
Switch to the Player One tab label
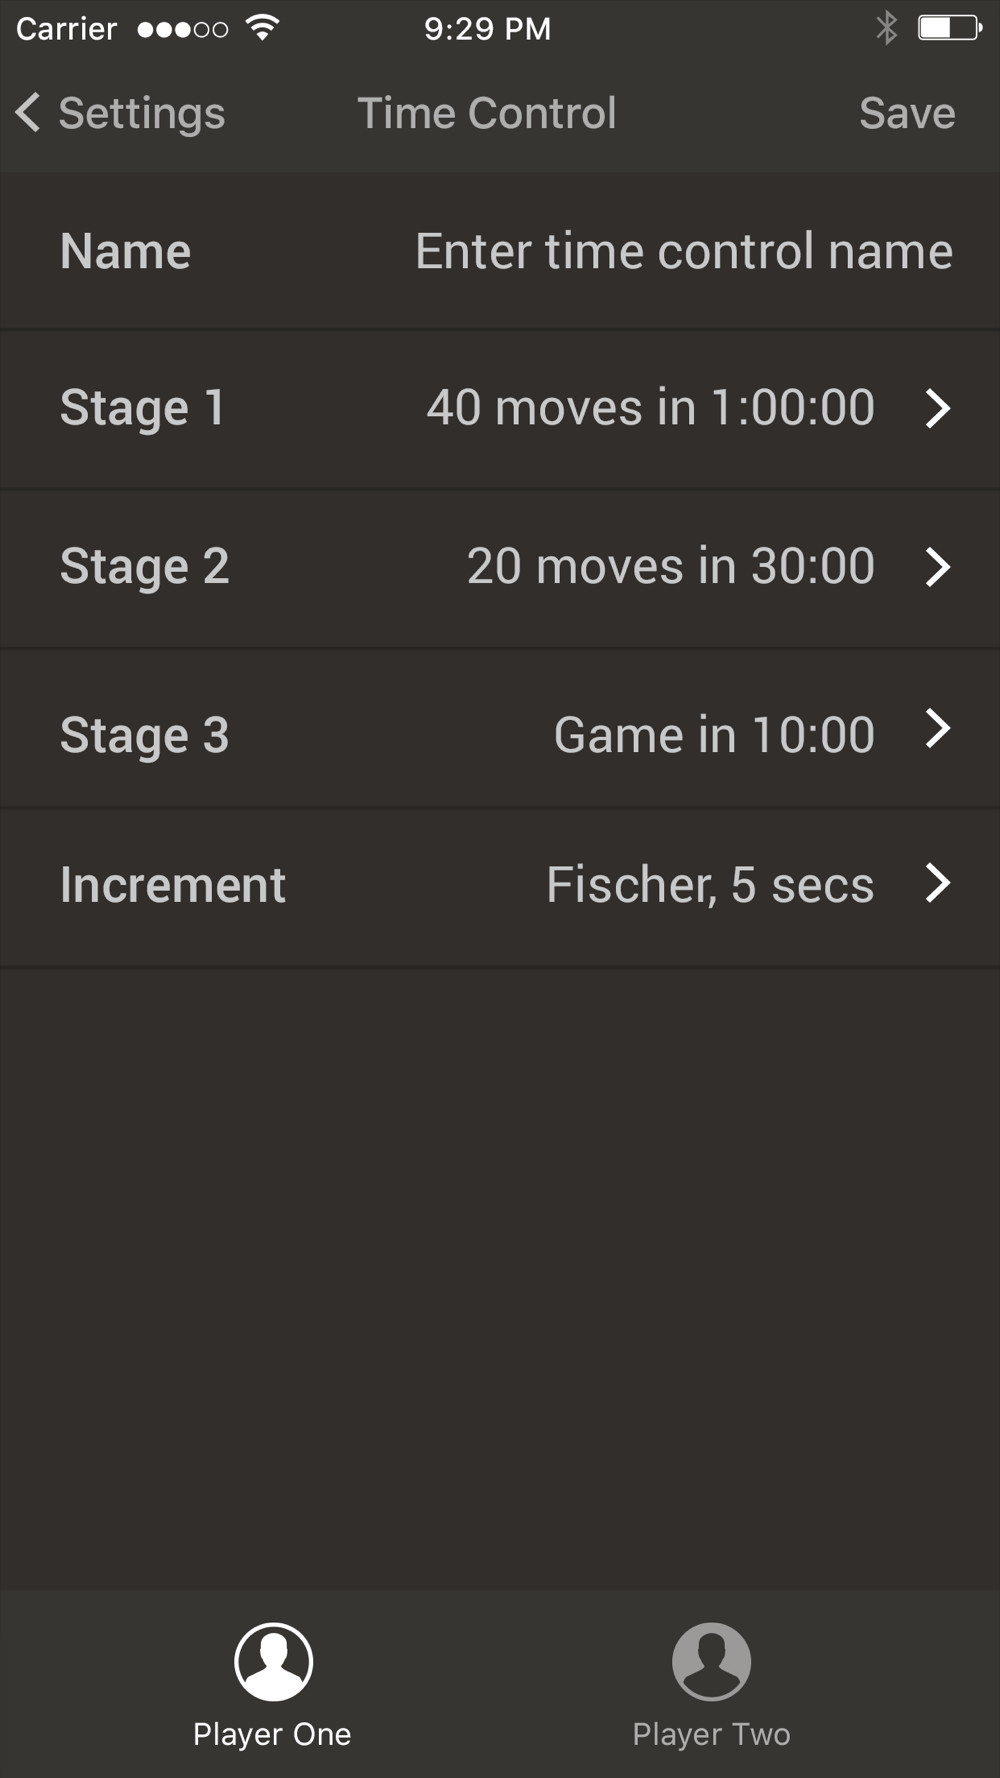[x=272, y=1734]
